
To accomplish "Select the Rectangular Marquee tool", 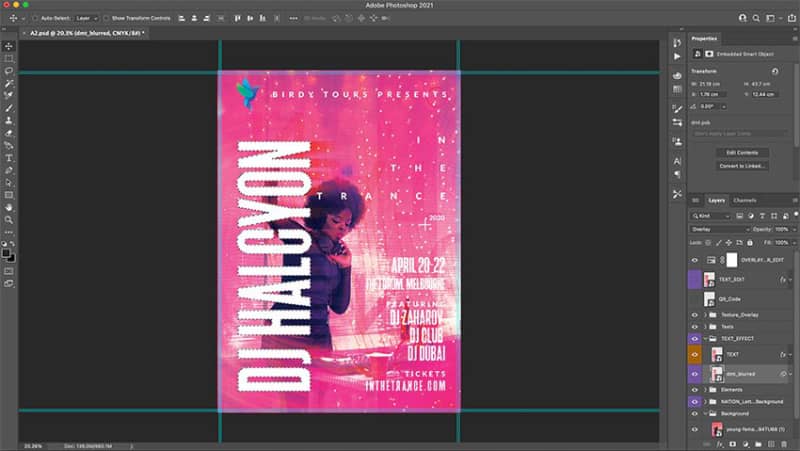I will tap(9, 59).
